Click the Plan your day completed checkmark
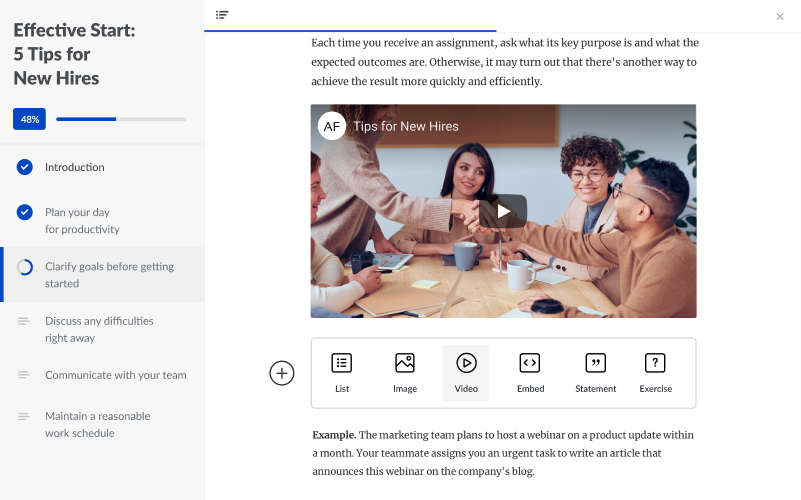Screen dimensions: 801x500 click(25, 212)
